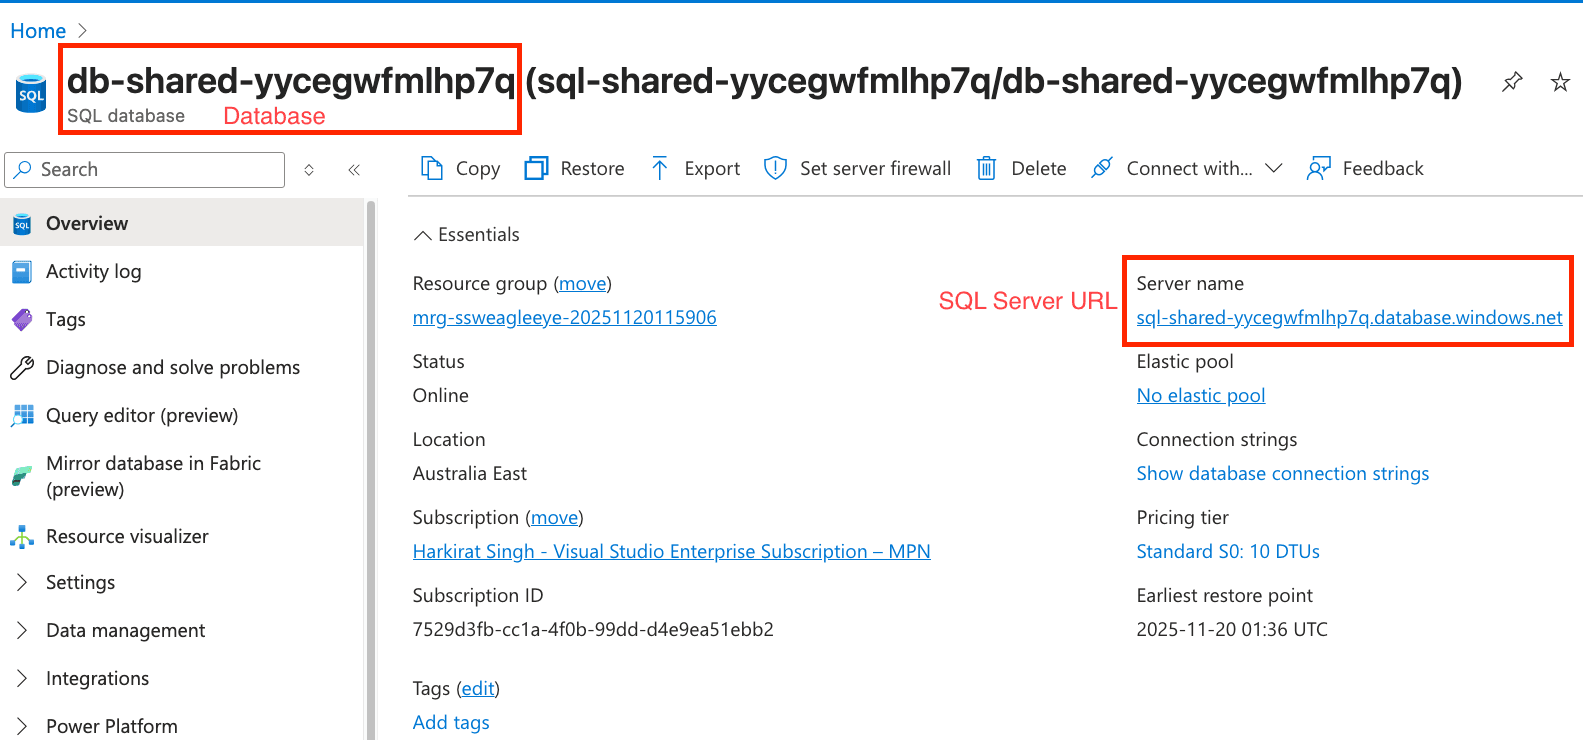Viewport: 1583px width, 740px height.
Task: Expand the Settings section in sidebar
Action: (80, 582)
